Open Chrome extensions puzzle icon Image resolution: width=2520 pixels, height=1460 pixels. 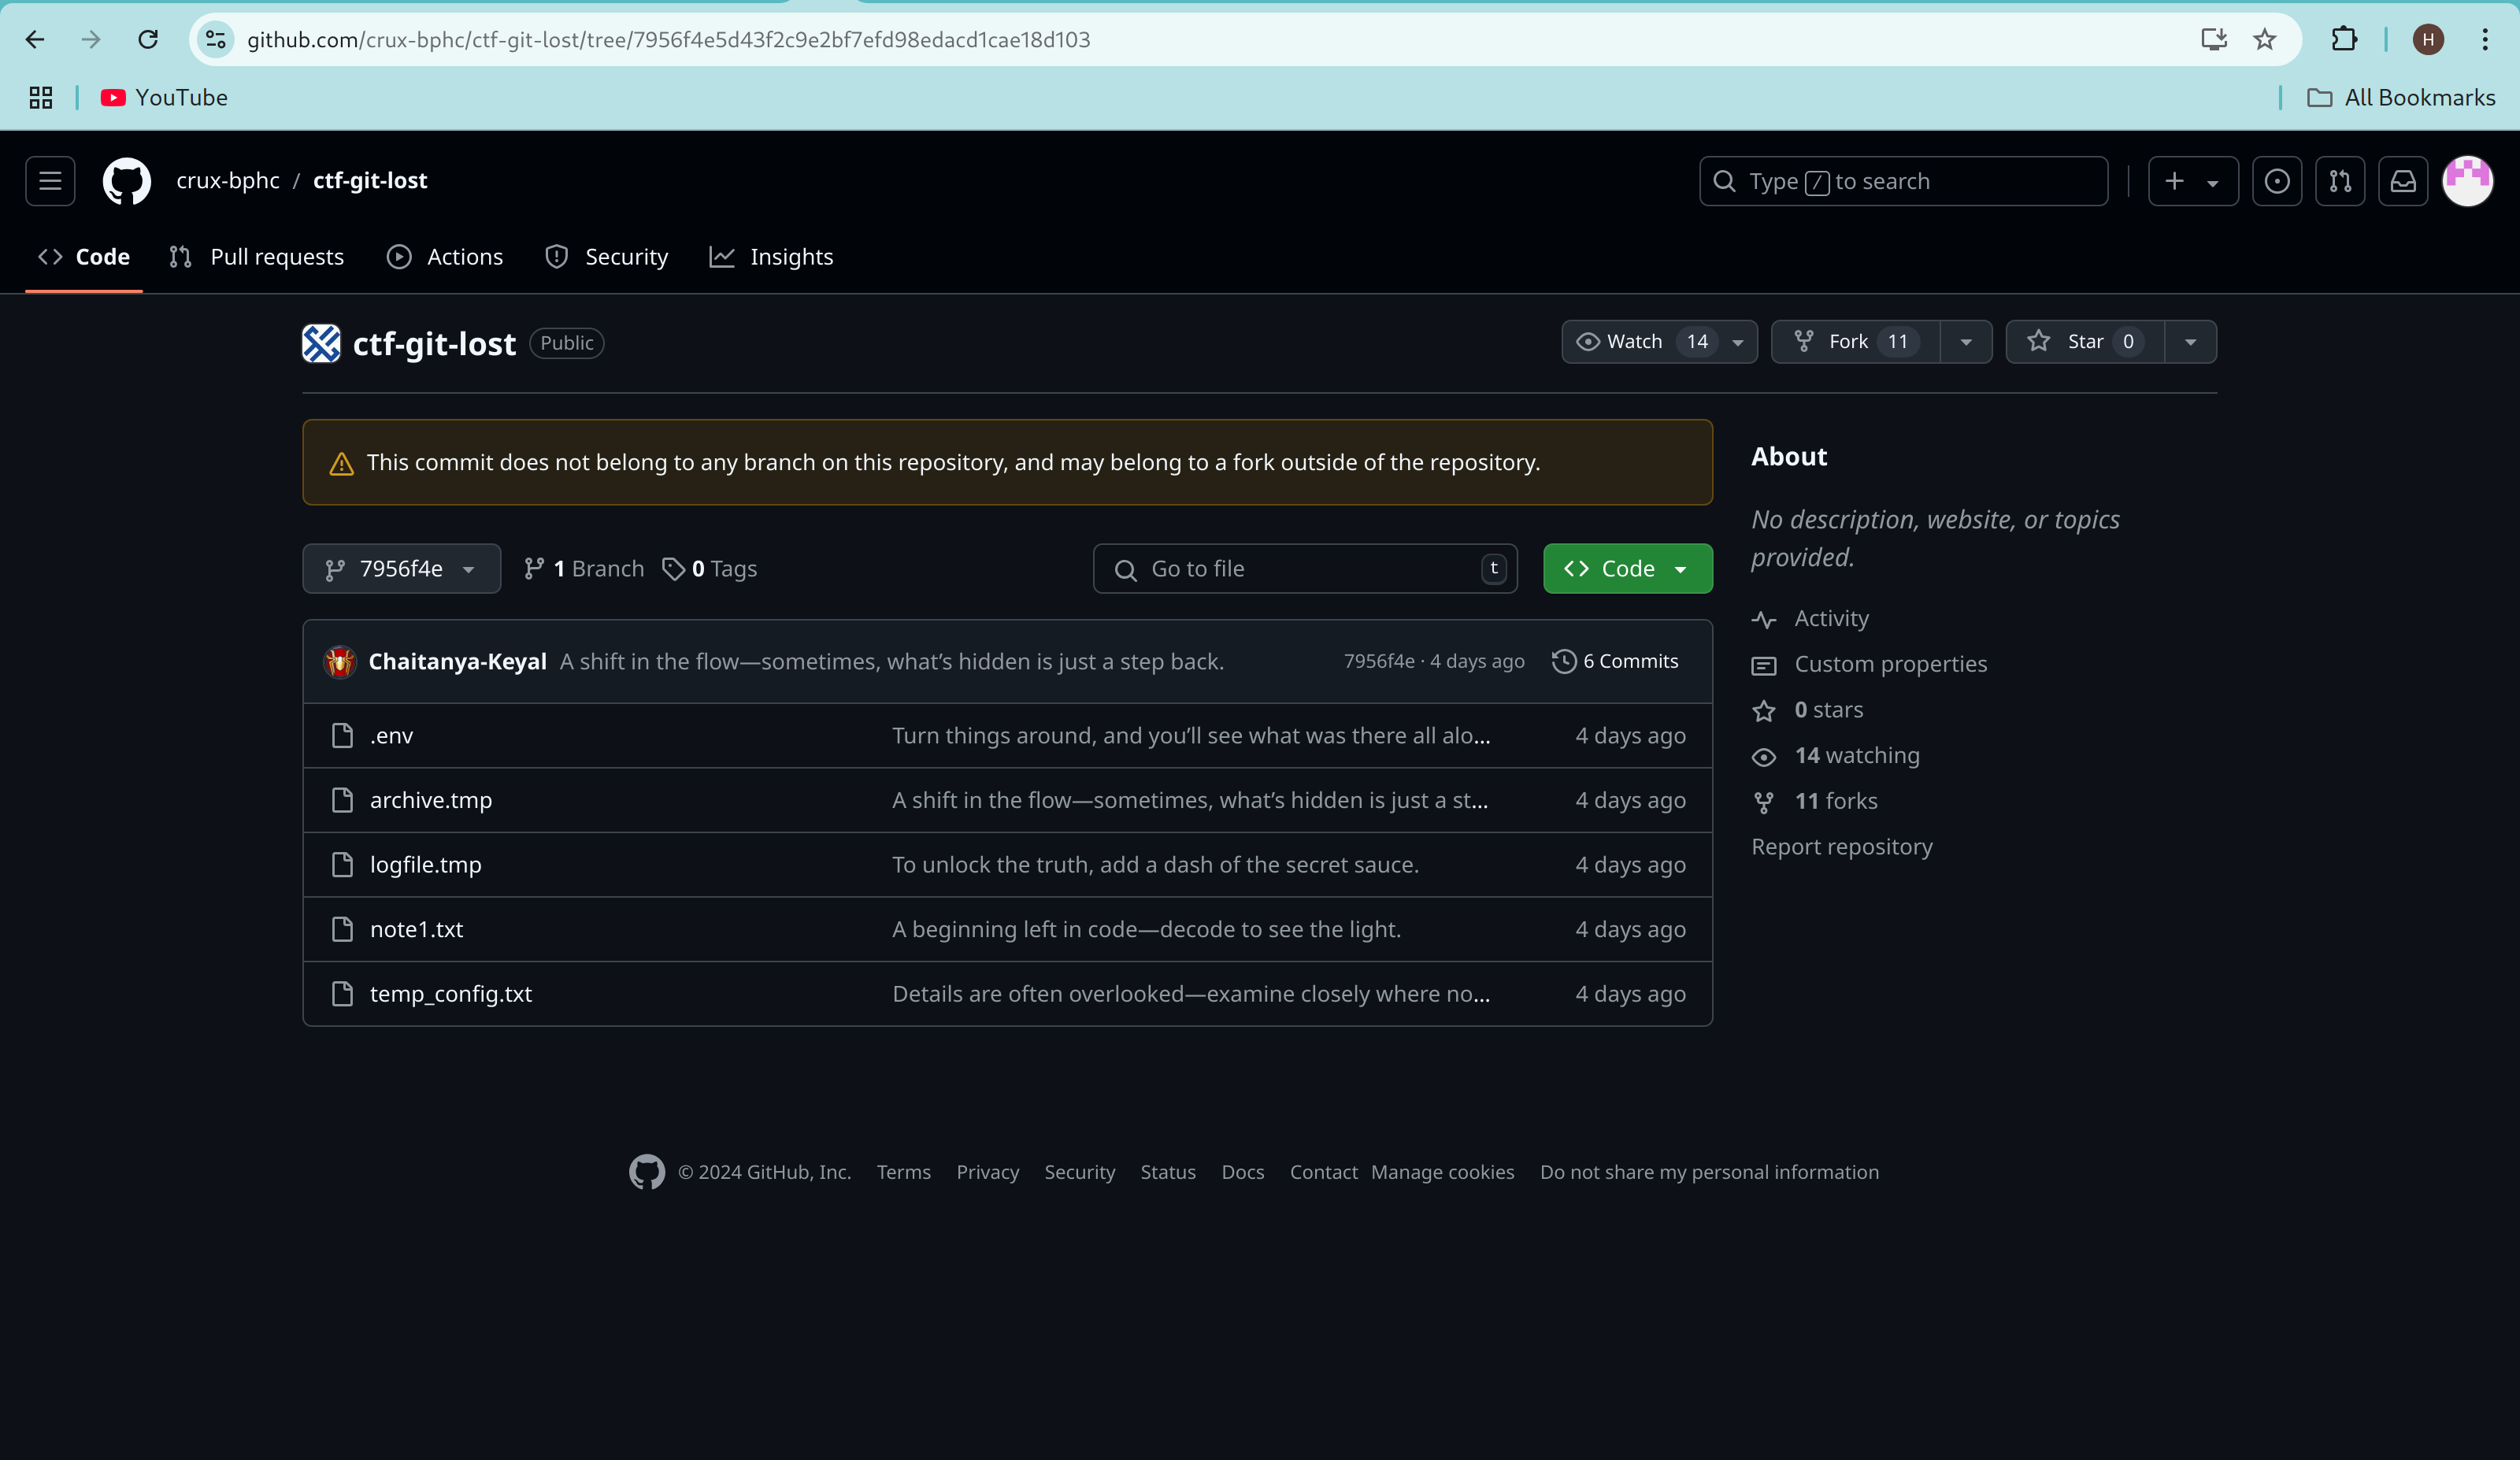coord(2344,40)
